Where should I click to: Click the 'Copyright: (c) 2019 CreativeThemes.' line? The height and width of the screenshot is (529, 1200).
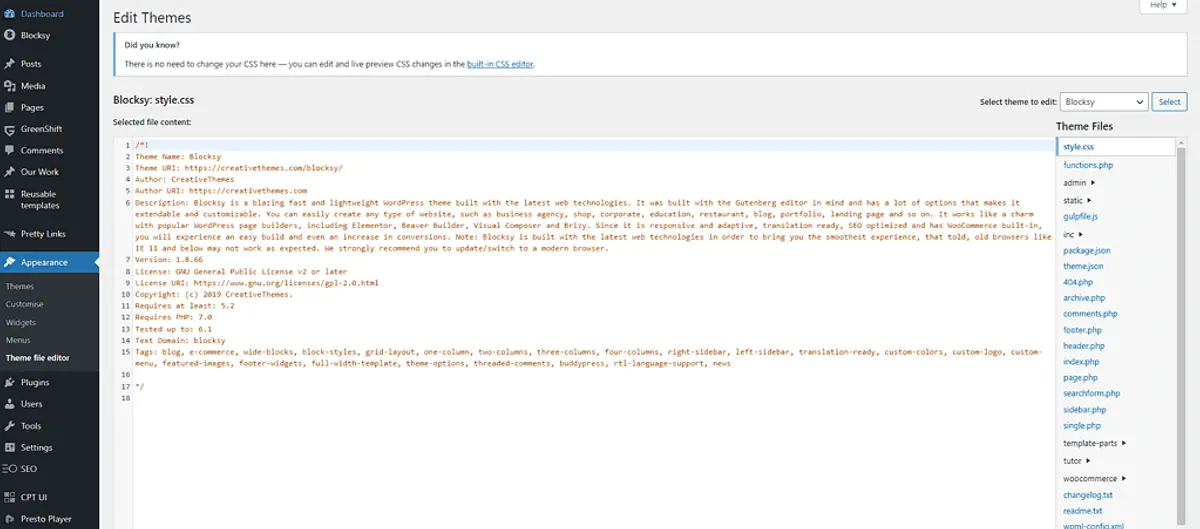coord(214,294)
